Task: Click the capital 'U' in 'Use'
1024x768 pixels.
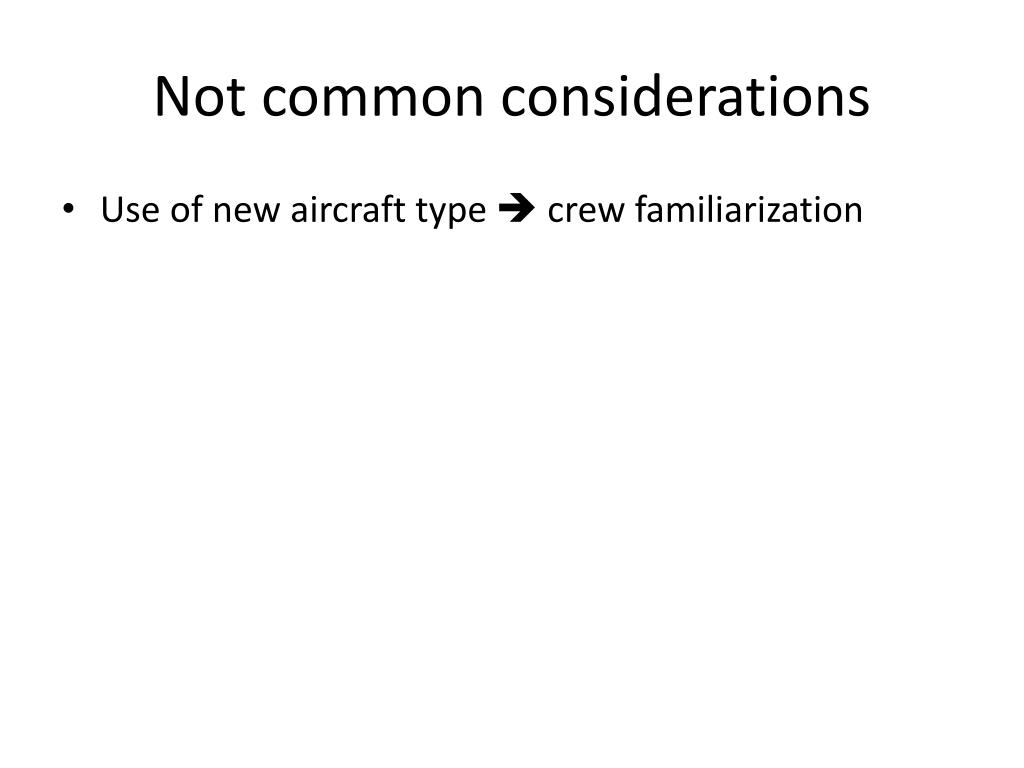Action: click(112, 210)
